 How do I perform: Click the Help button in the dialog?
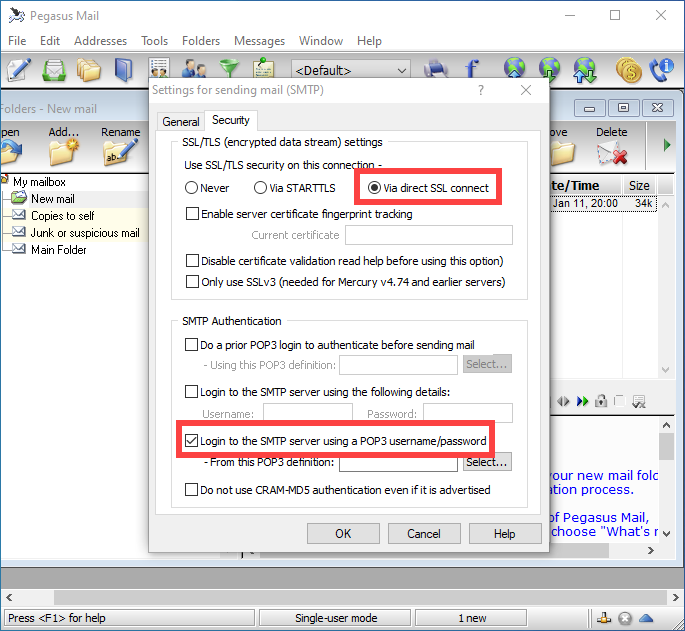point(505,534)
